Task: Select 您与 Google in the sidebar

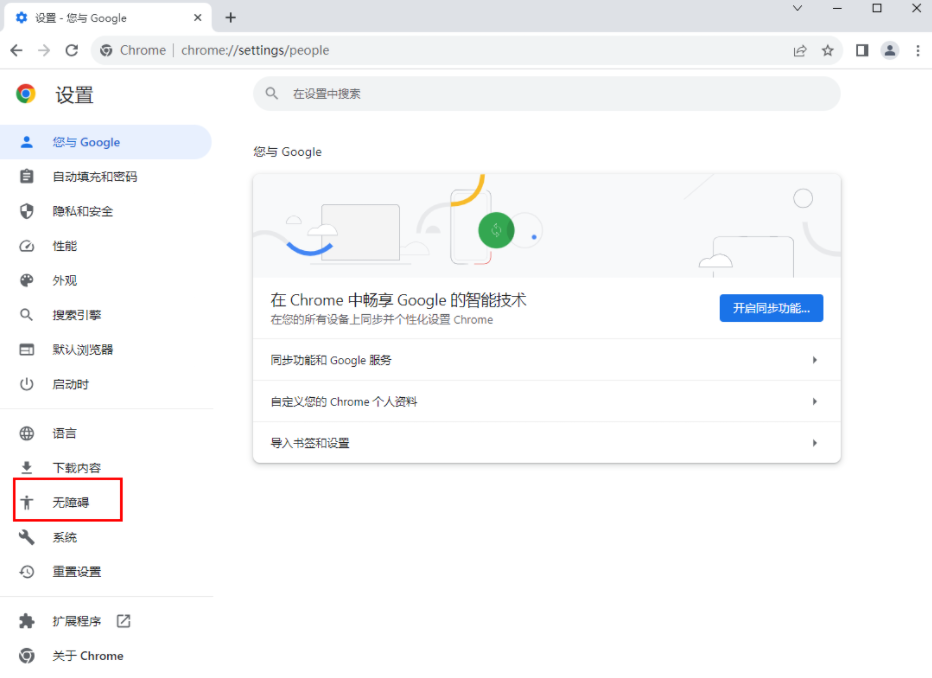Action: click(x=106, y=142)
